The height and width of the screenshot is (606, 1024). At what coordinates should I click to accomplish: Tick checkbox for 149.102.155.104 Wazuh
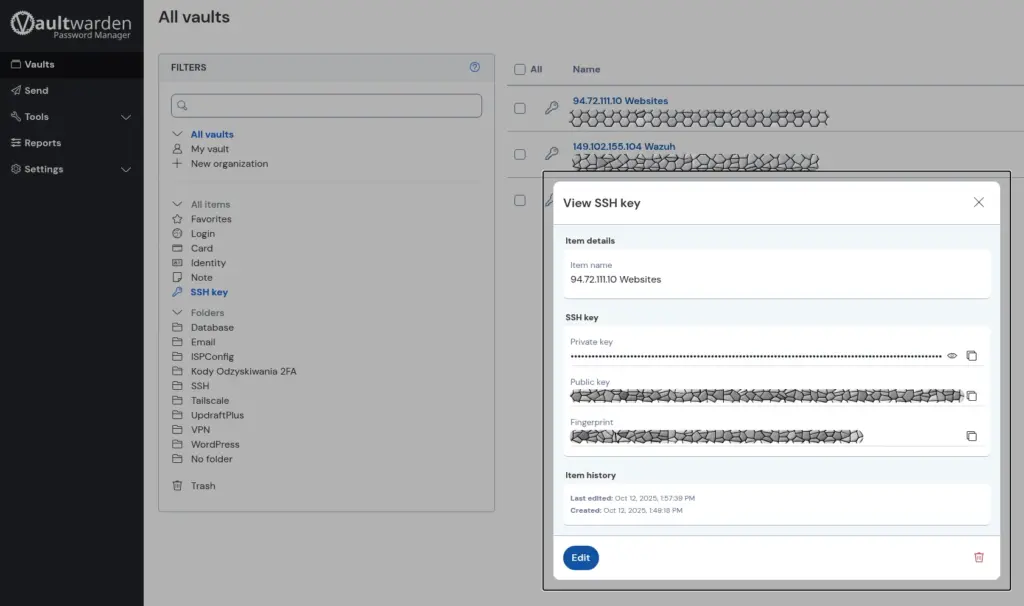point(520,154)
